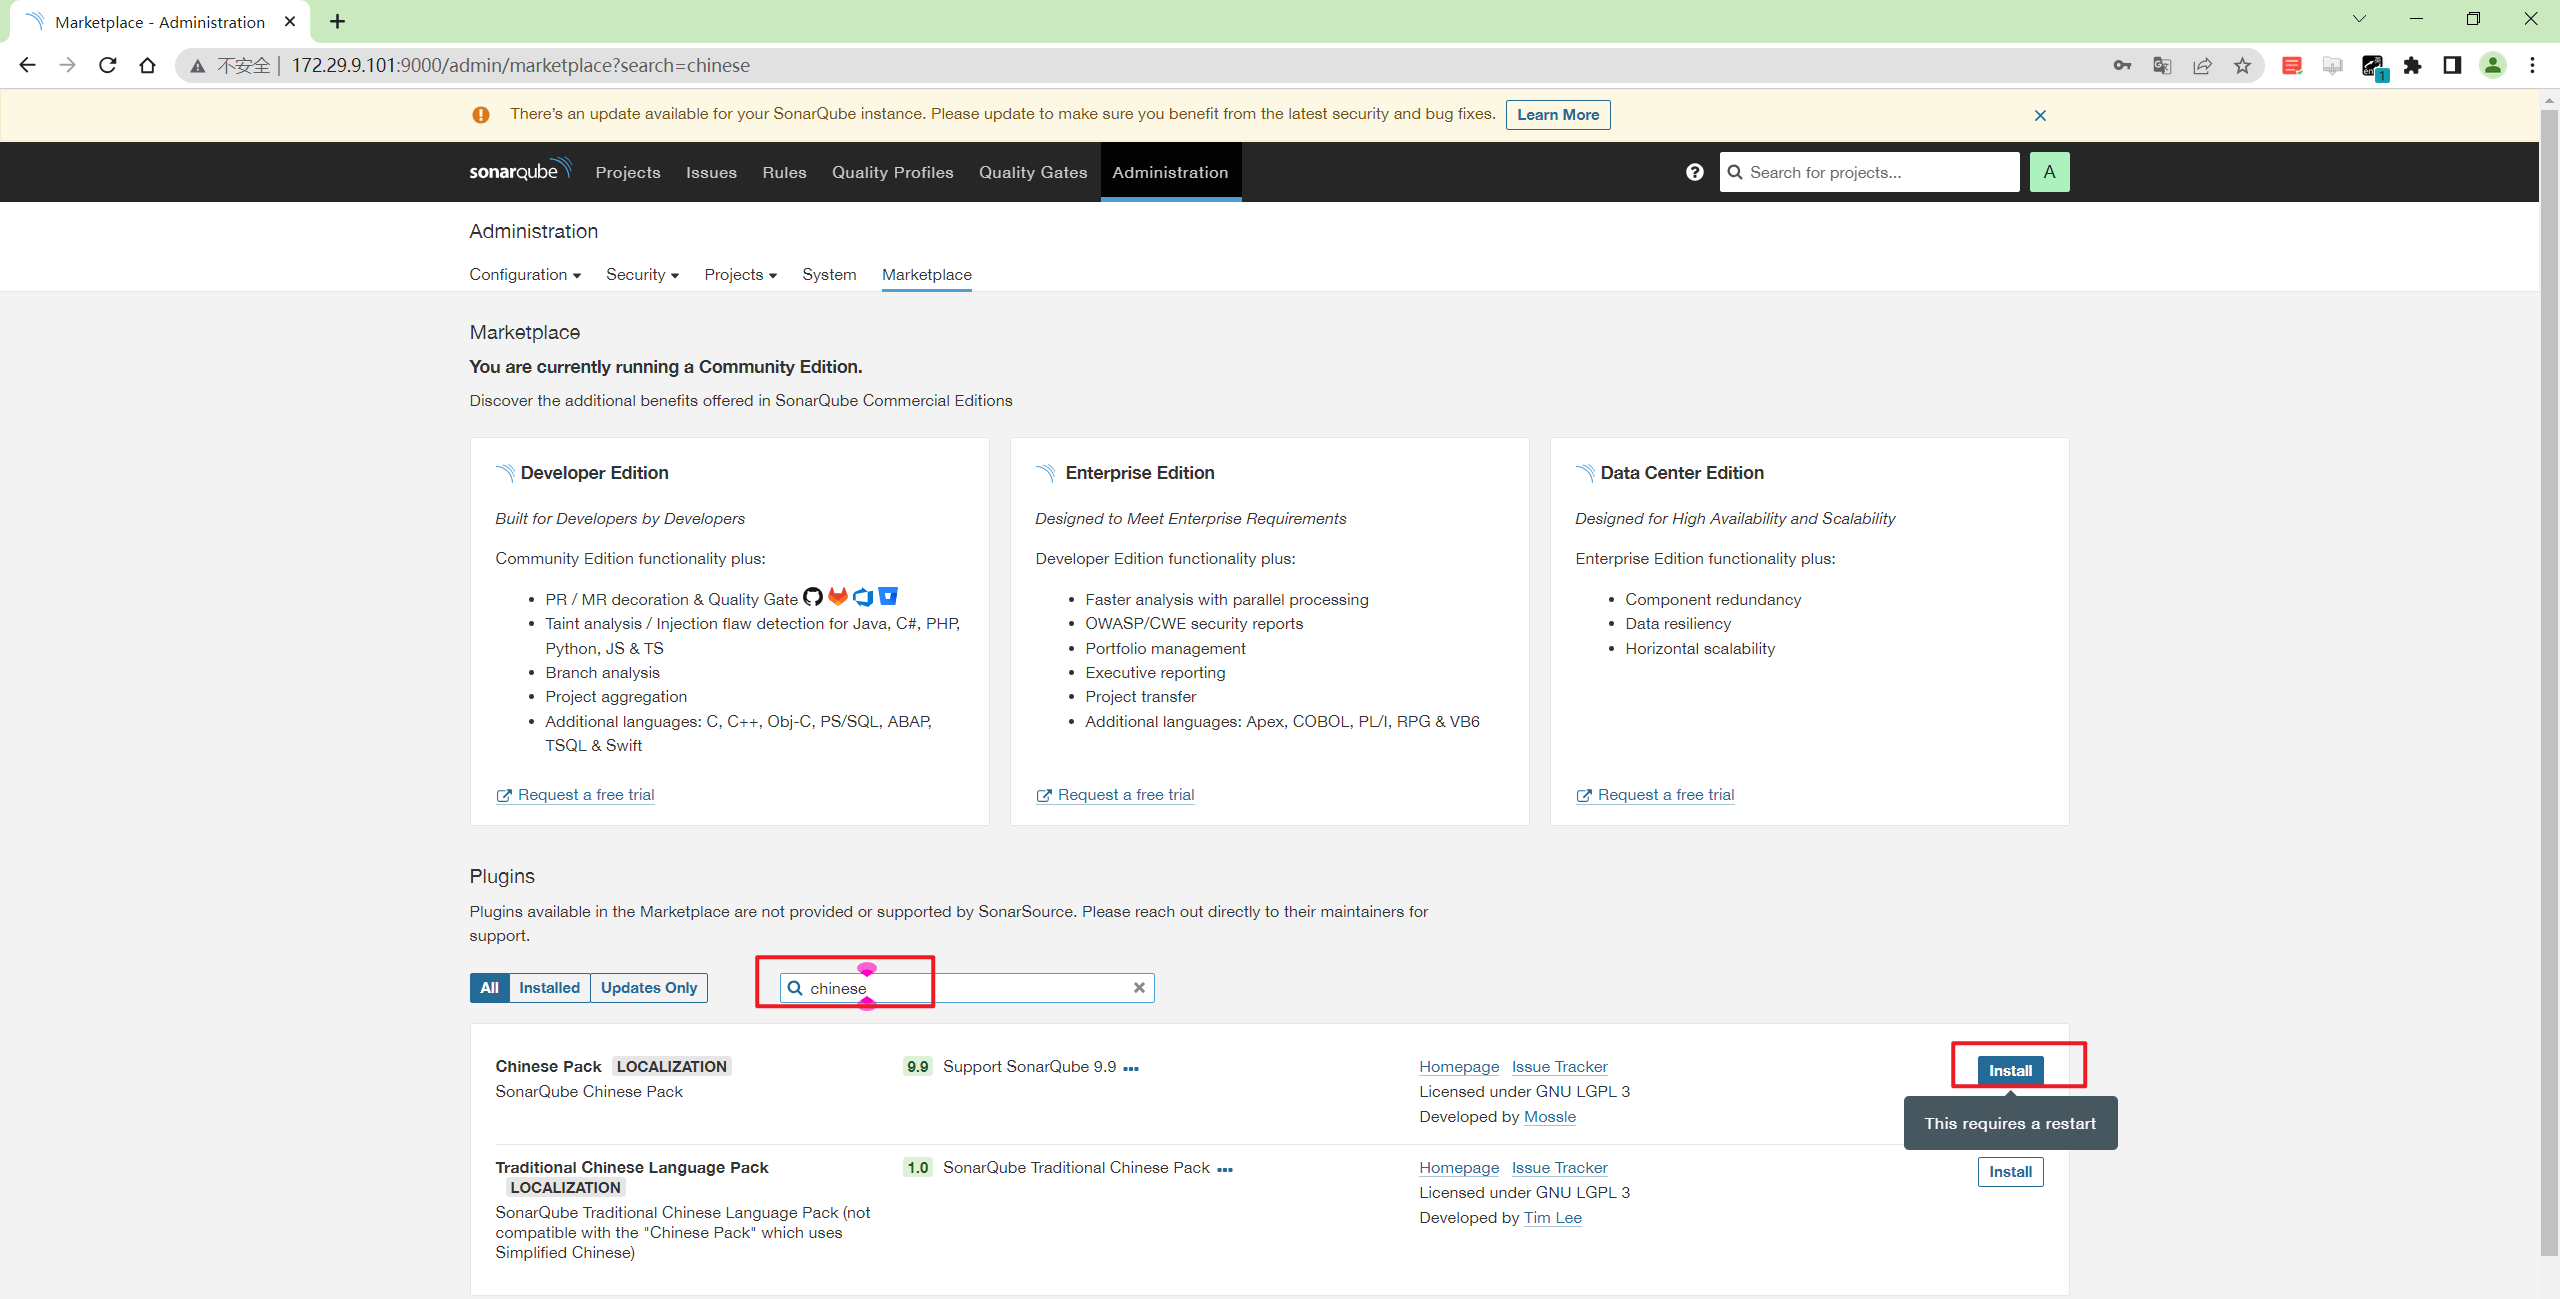Viewport: 2560px width, 1299px height.
Task: Click the browser back arrow
Action: [28, 65]
